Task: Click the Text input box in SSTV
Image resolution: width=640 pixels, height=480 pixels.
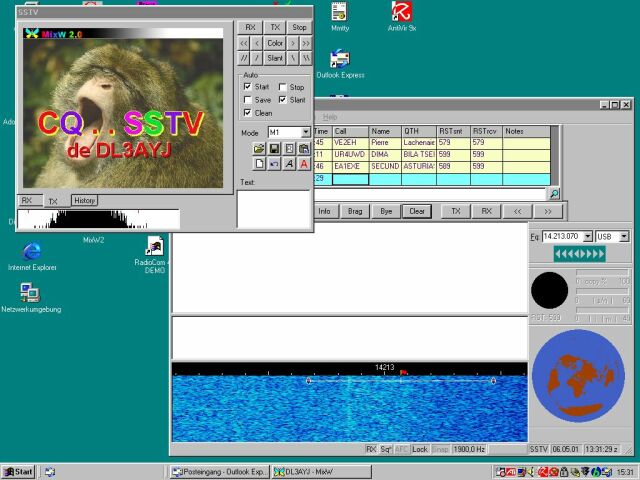Action: (273, 209)
